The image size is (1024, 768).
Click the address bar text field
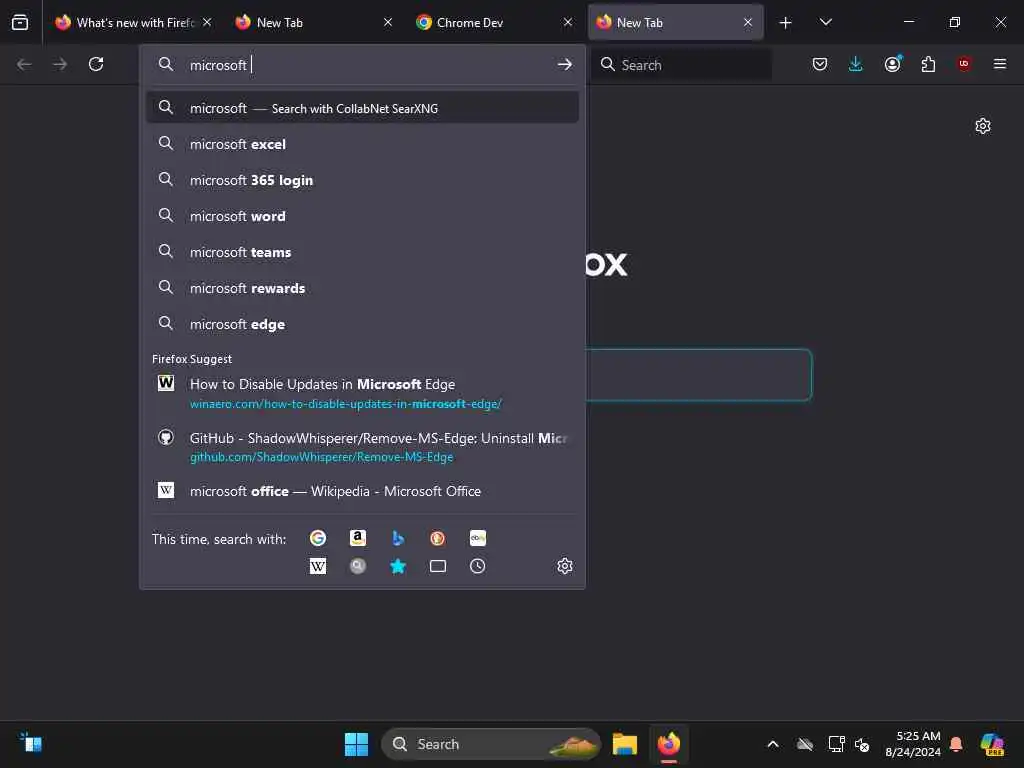pyautogui.click(x=369, y=65)
